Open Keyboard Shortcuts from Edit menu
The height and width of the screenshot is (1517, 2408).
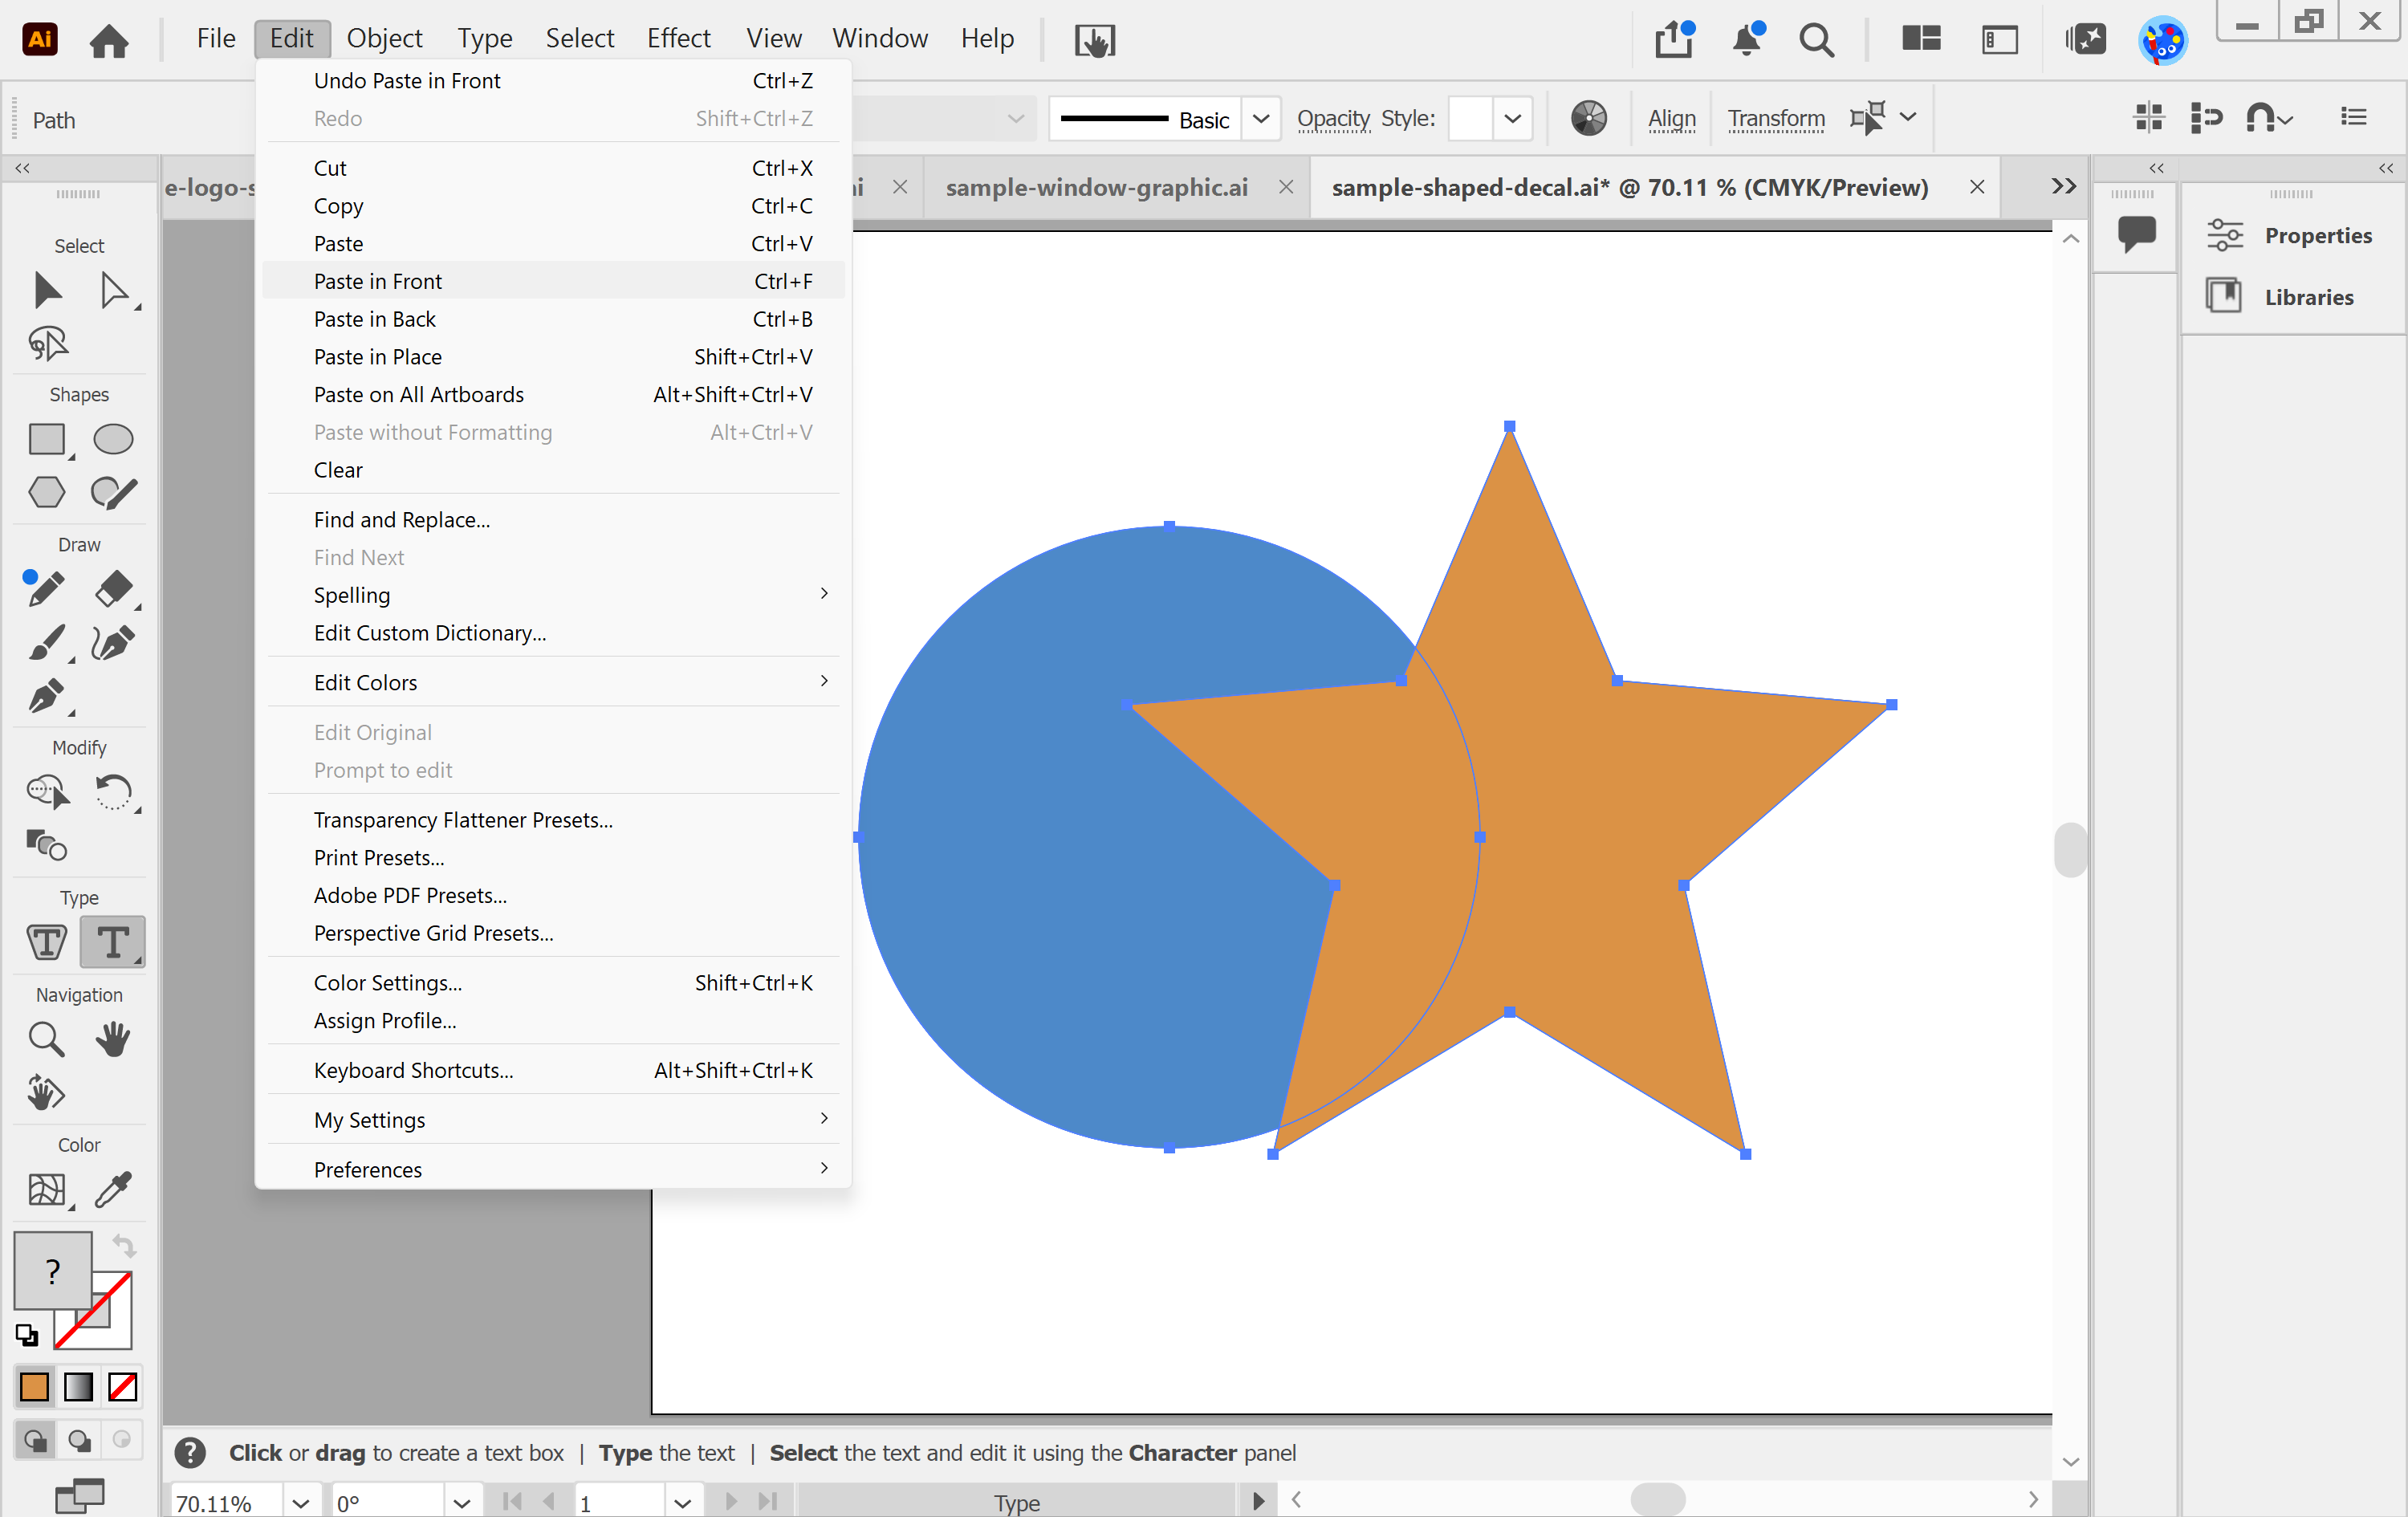tap(554, 1070)
